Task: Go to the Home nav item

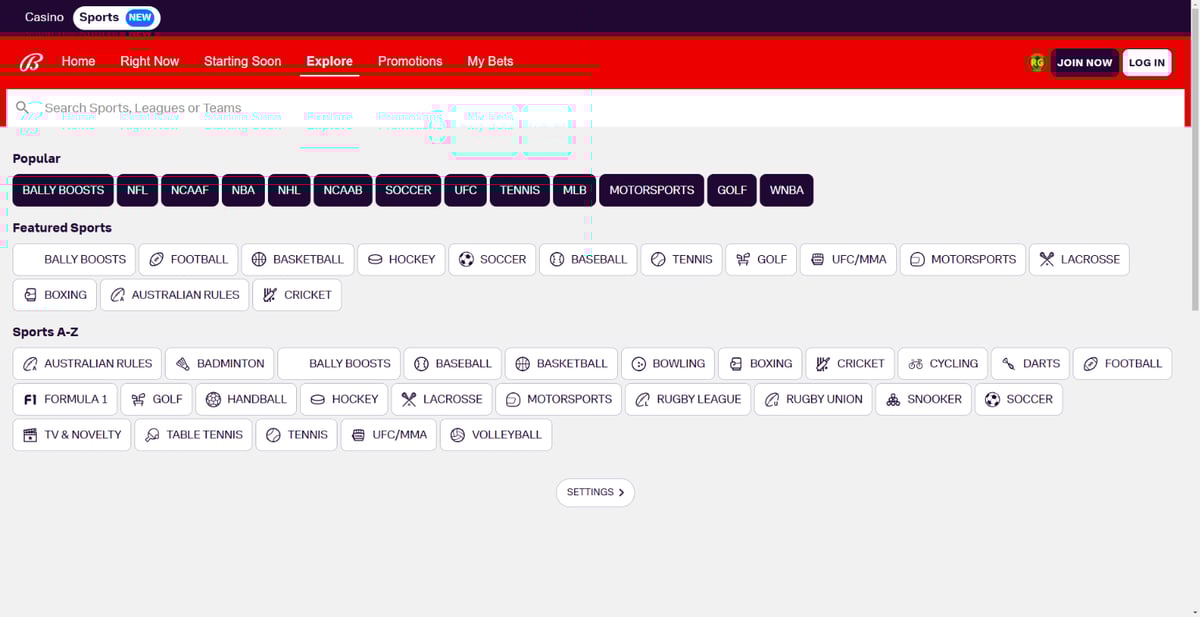Action: click(x=78, y=62)
